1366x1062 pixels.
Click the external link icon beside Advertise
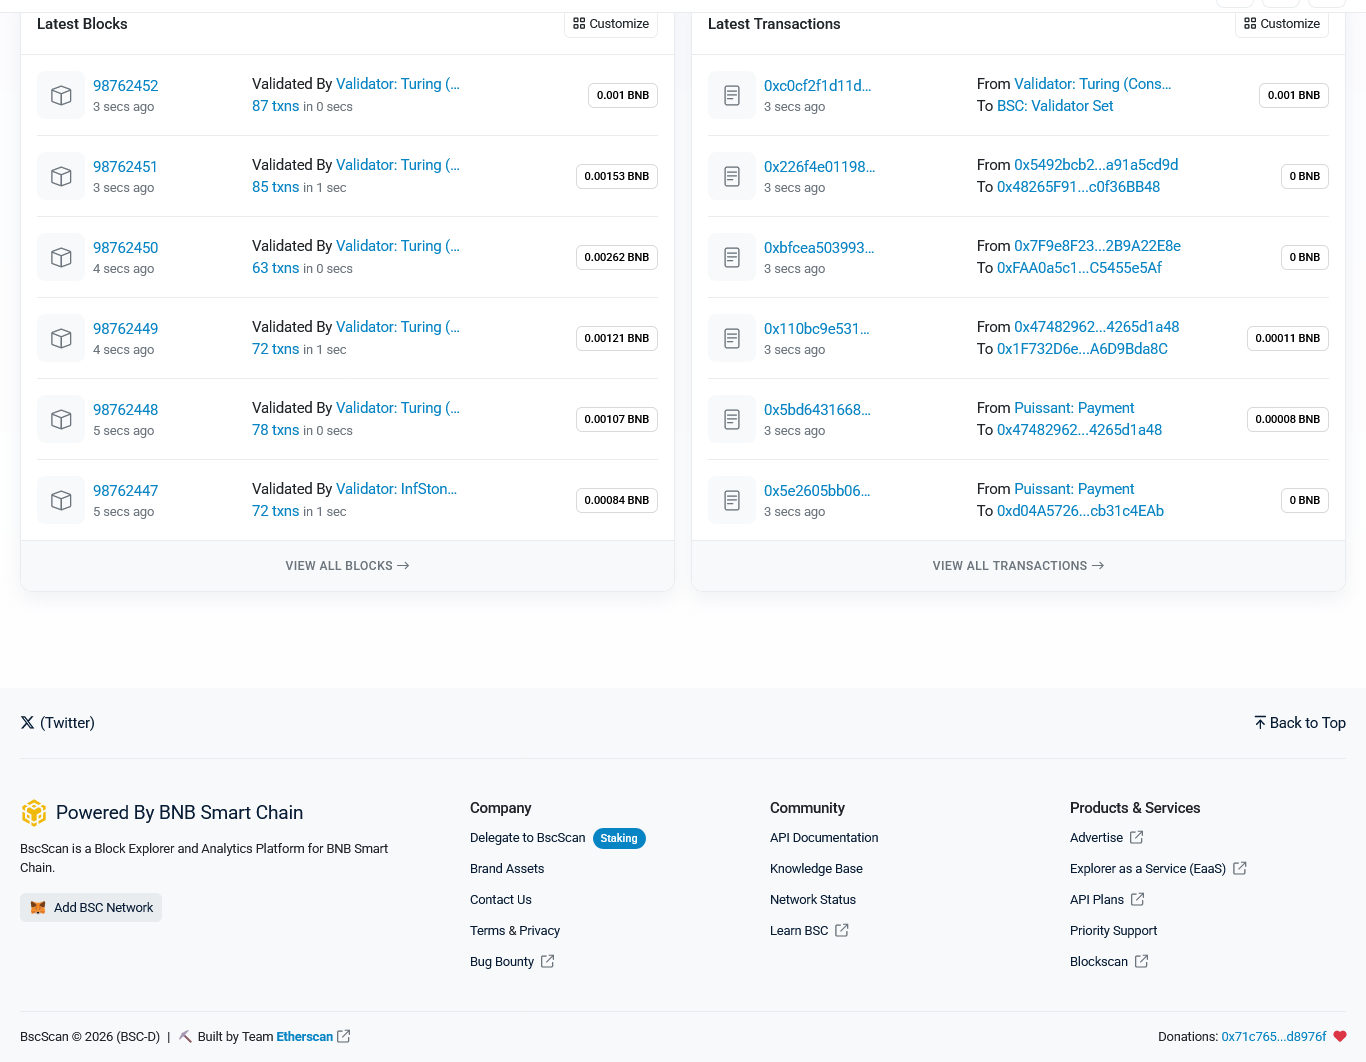[1136, 838]
